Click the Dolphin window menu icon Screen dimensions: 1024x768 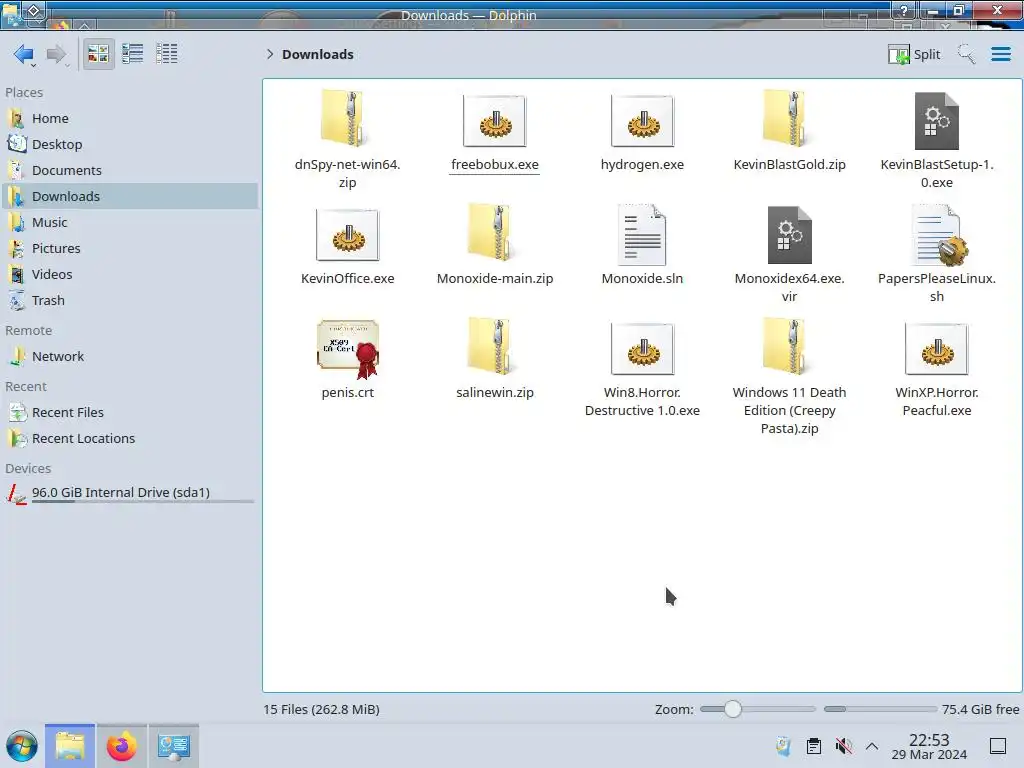click(x=12, y=14)
